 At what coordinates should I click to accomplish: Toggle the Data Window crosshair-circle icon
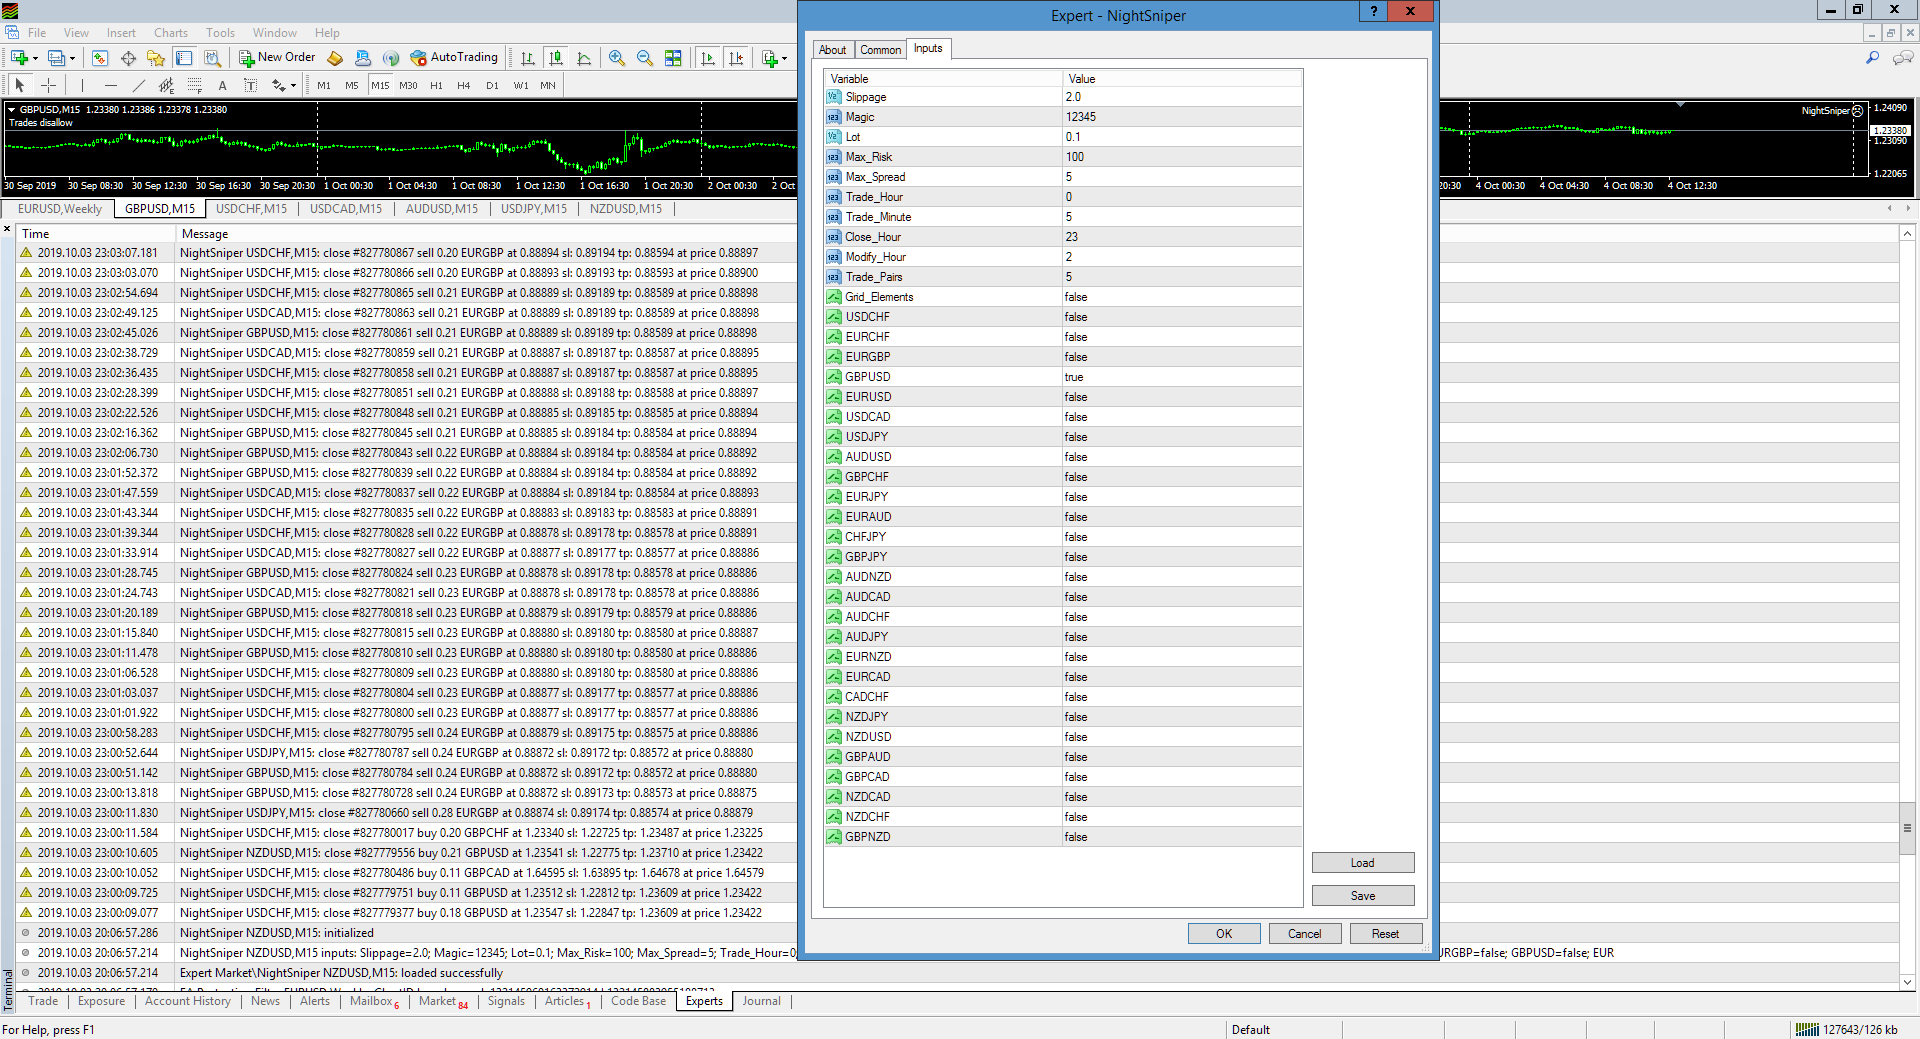tap(128, 58)
